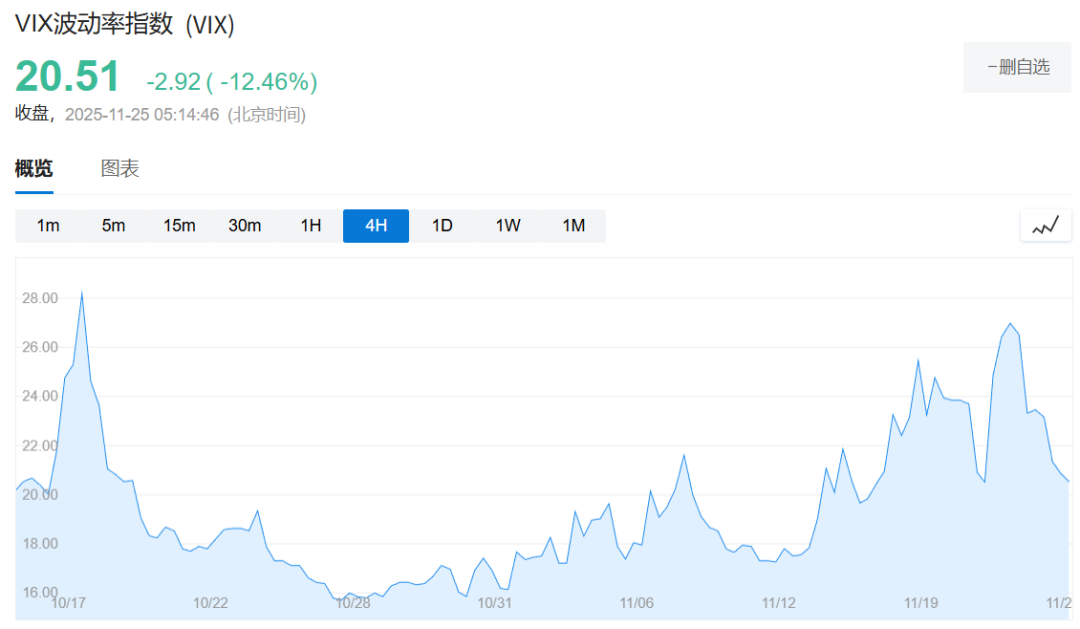Switch to the 1D interval

pyautogui.click(x=442, y=226)
